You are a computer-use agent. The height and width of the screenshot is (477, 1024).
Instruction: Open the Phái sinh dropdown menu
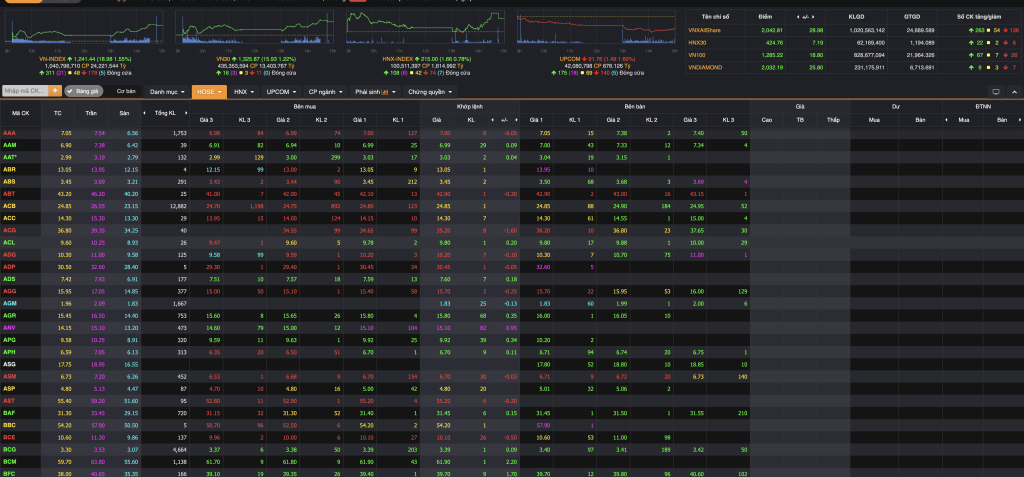(x=376, y=91)
